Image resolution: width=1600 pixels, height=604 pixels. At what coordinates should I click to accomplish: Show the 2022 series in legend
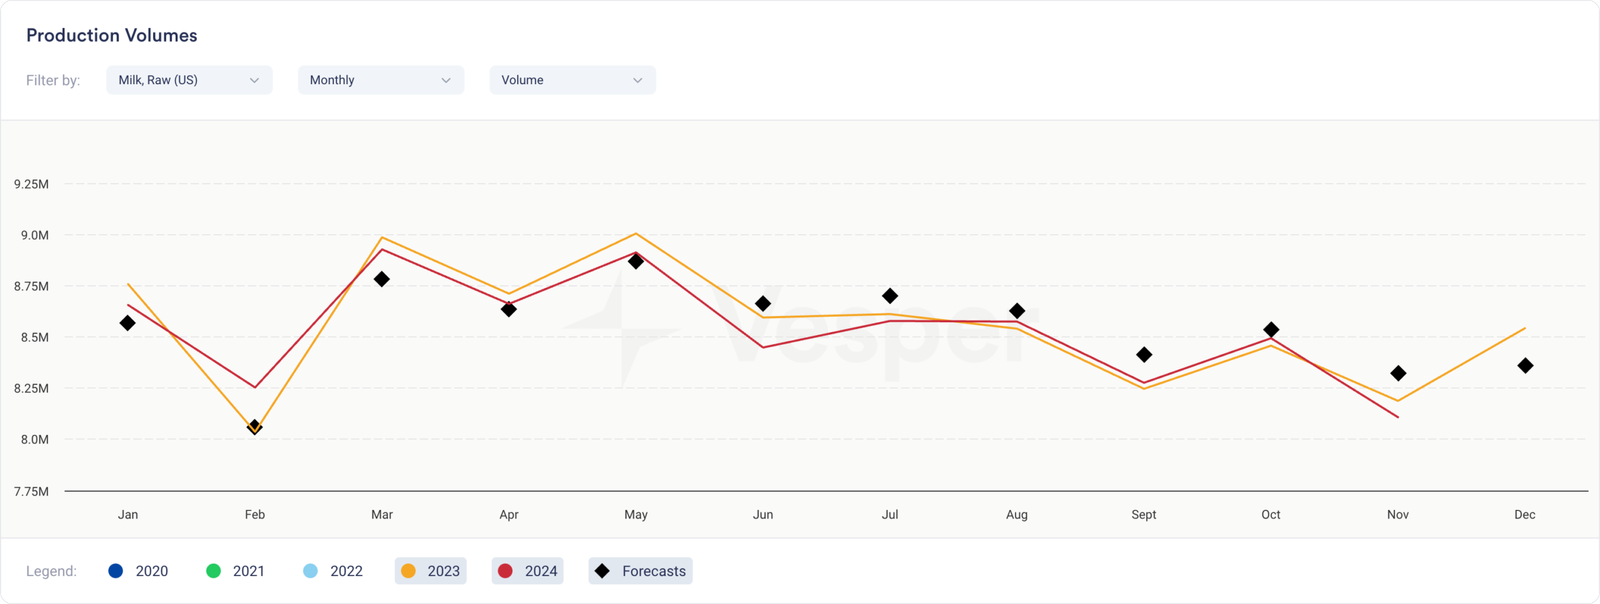pyautogui.click(x=333, y=571)
